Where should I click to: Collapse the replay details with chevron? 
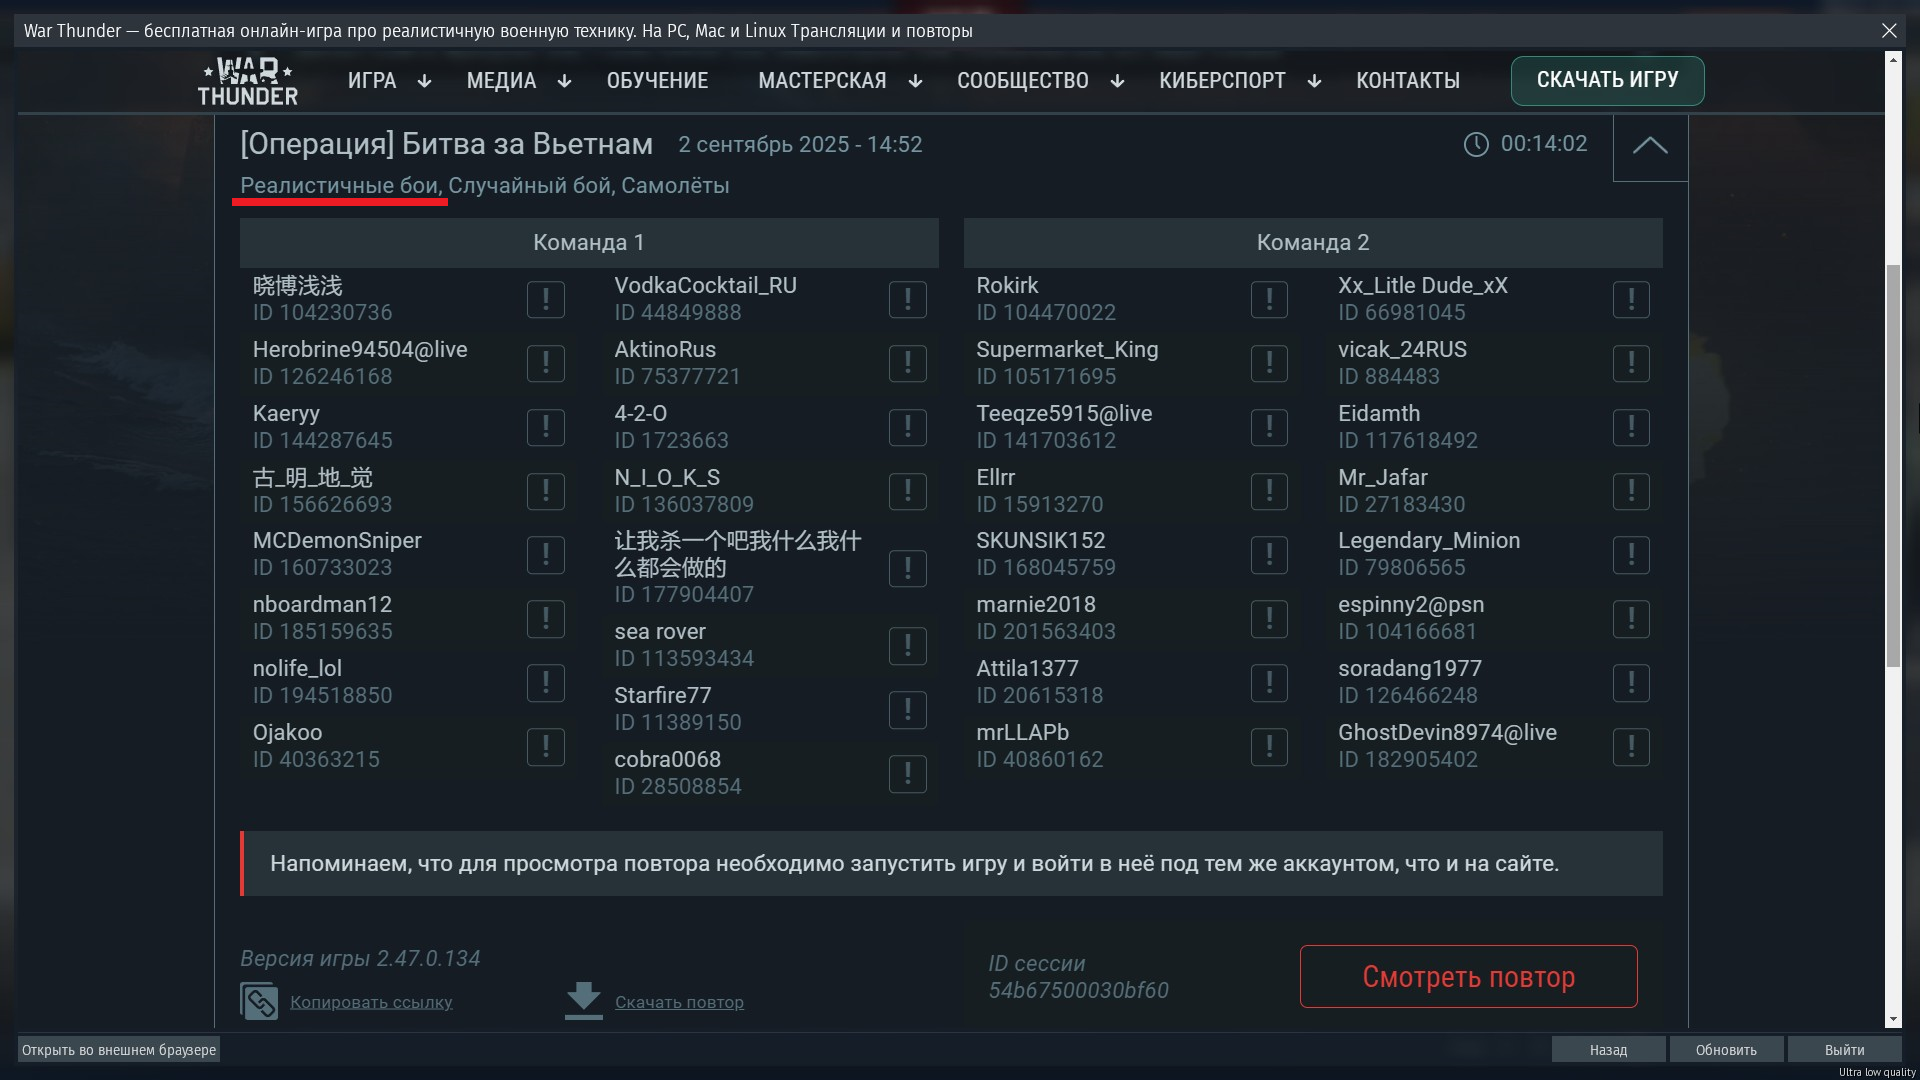[1650, 146]
